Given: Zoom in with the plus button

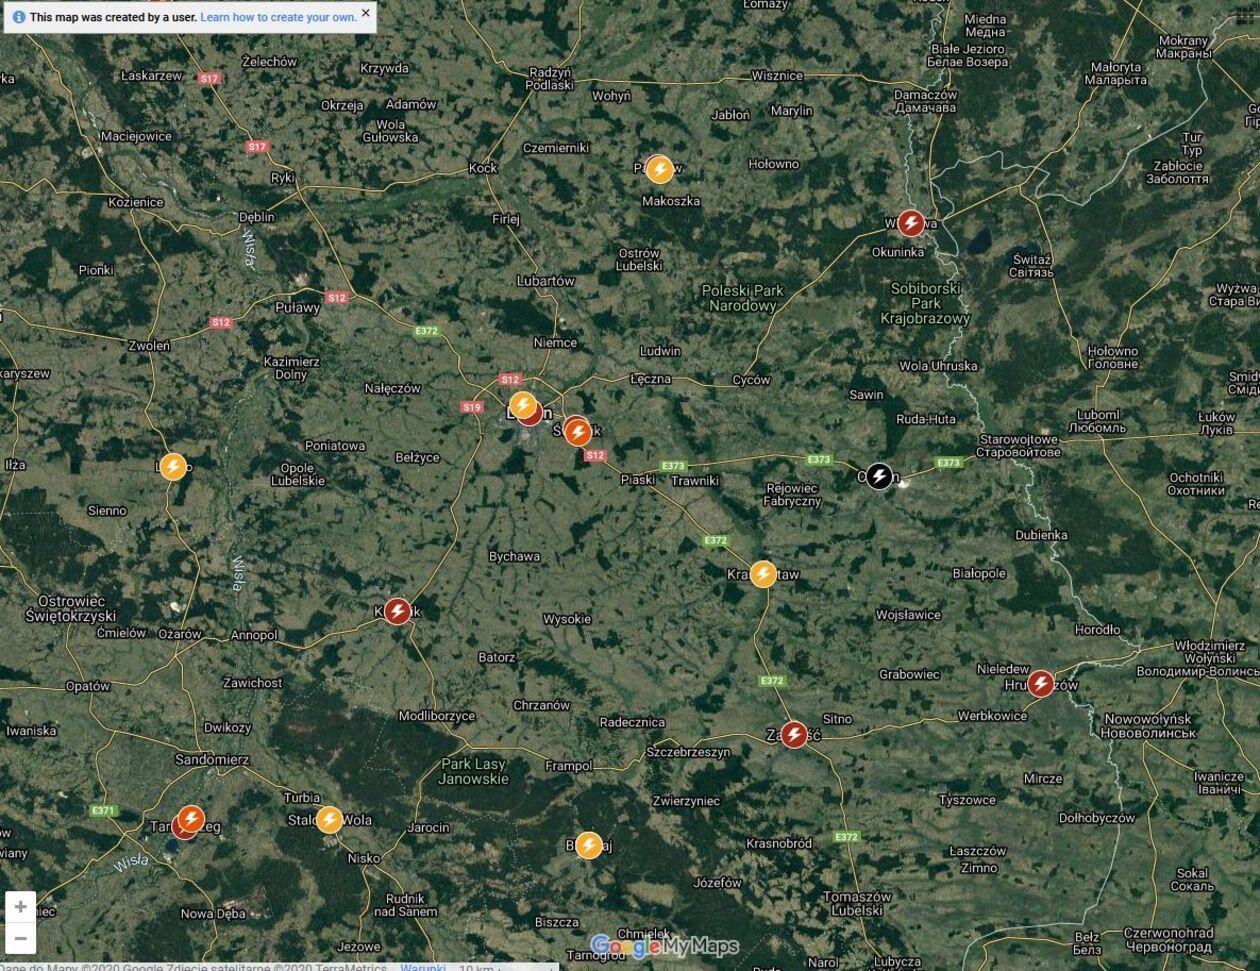Looking at the screenshot, I should 20,907.
